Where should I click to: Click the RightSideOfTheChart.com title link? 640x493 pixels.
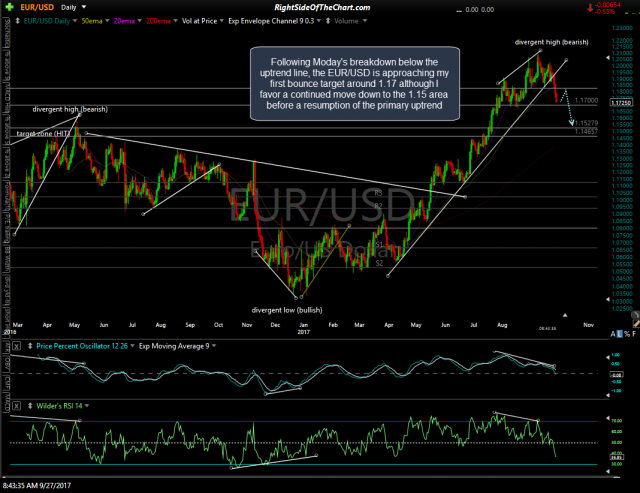(322, 7)
